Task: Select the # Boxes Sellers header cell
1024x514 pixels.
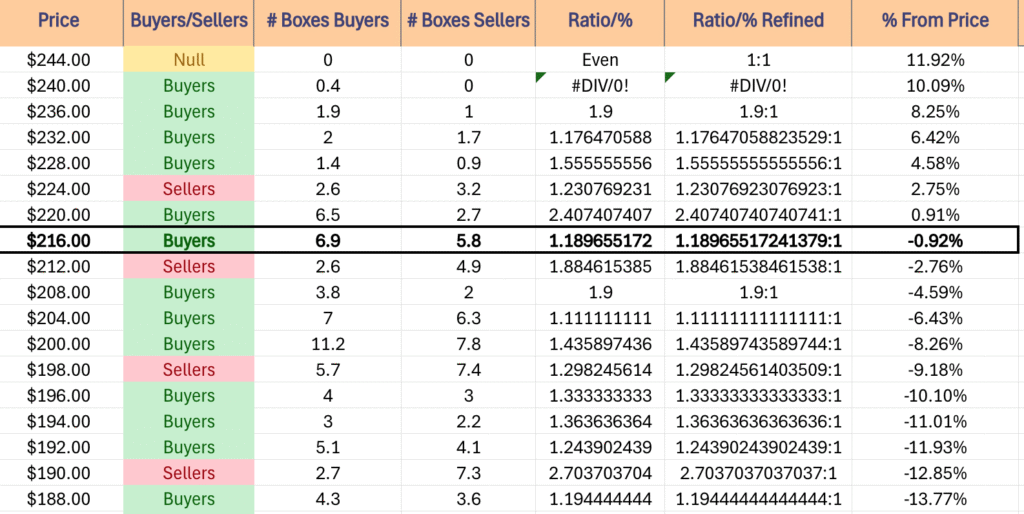Action: click(468, 22)
